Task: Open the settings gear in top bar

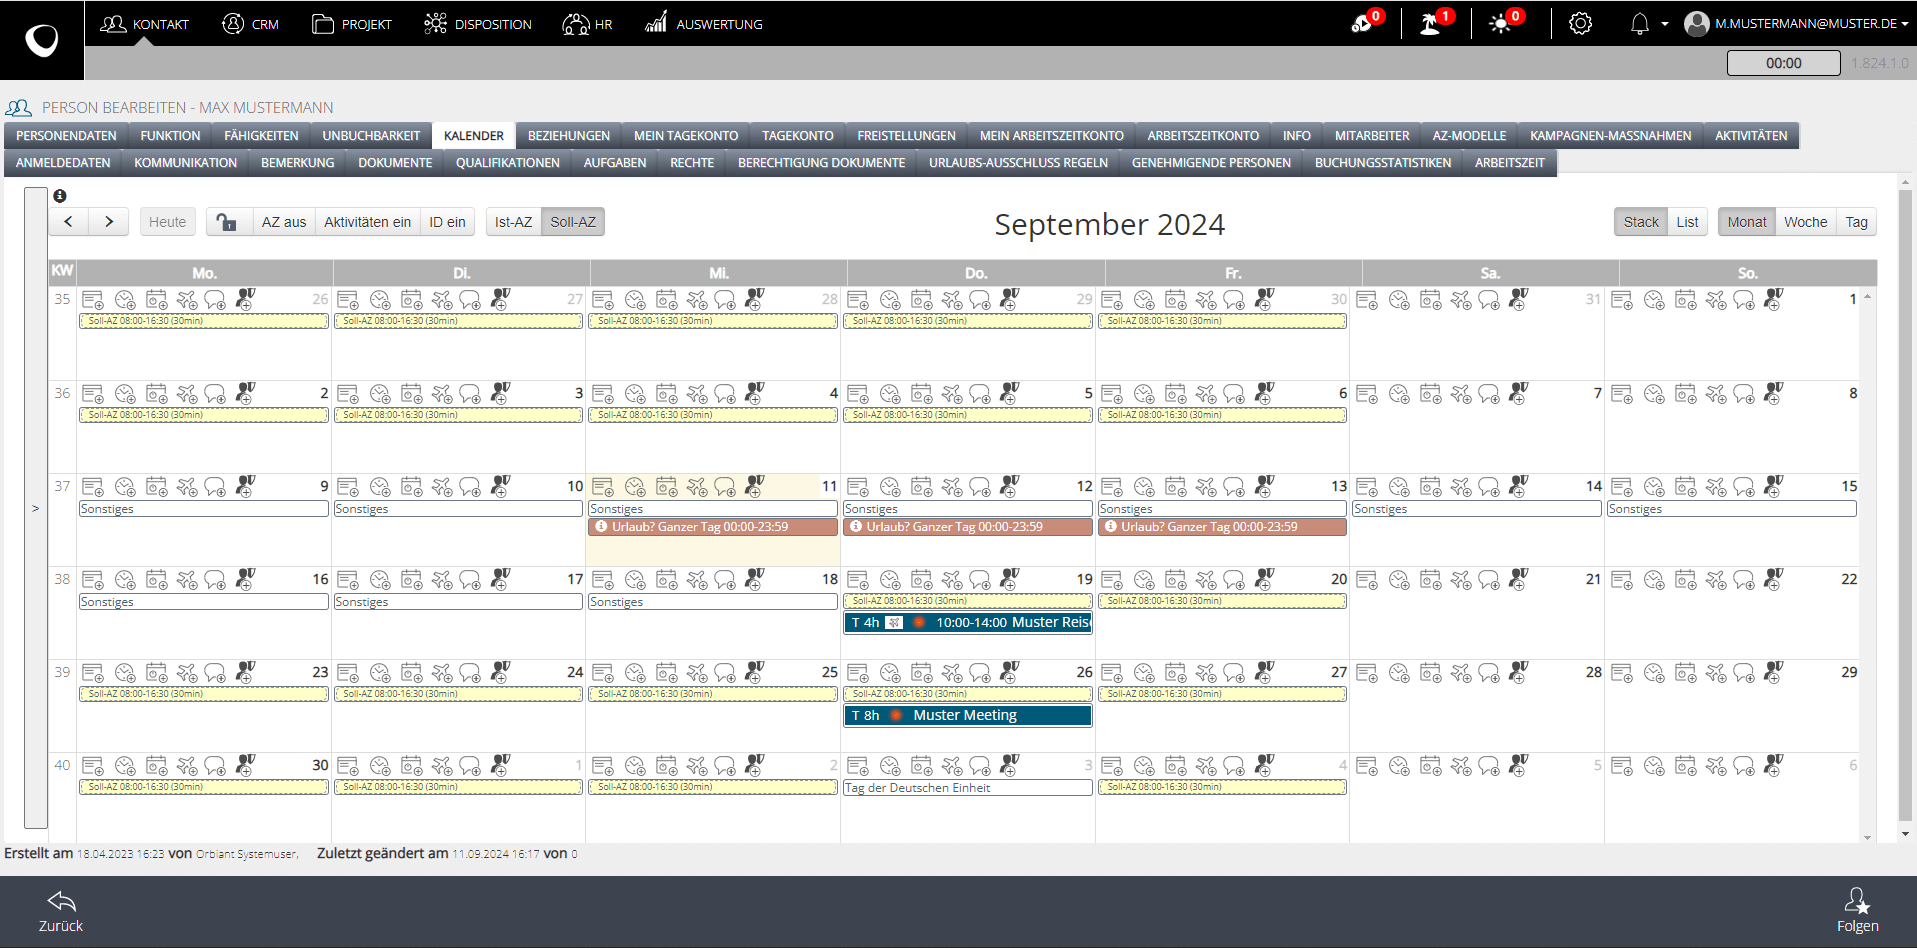Action: point(1580,23)
